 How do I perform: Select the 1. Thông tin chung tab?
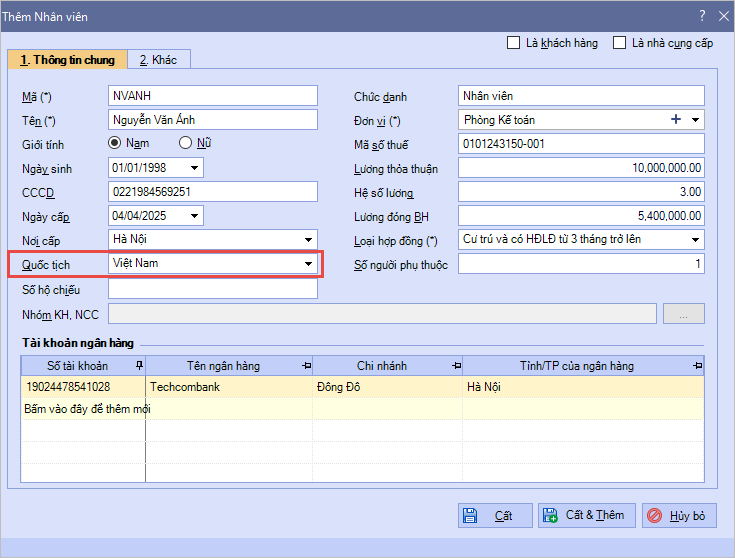click(x=68, y=60)
